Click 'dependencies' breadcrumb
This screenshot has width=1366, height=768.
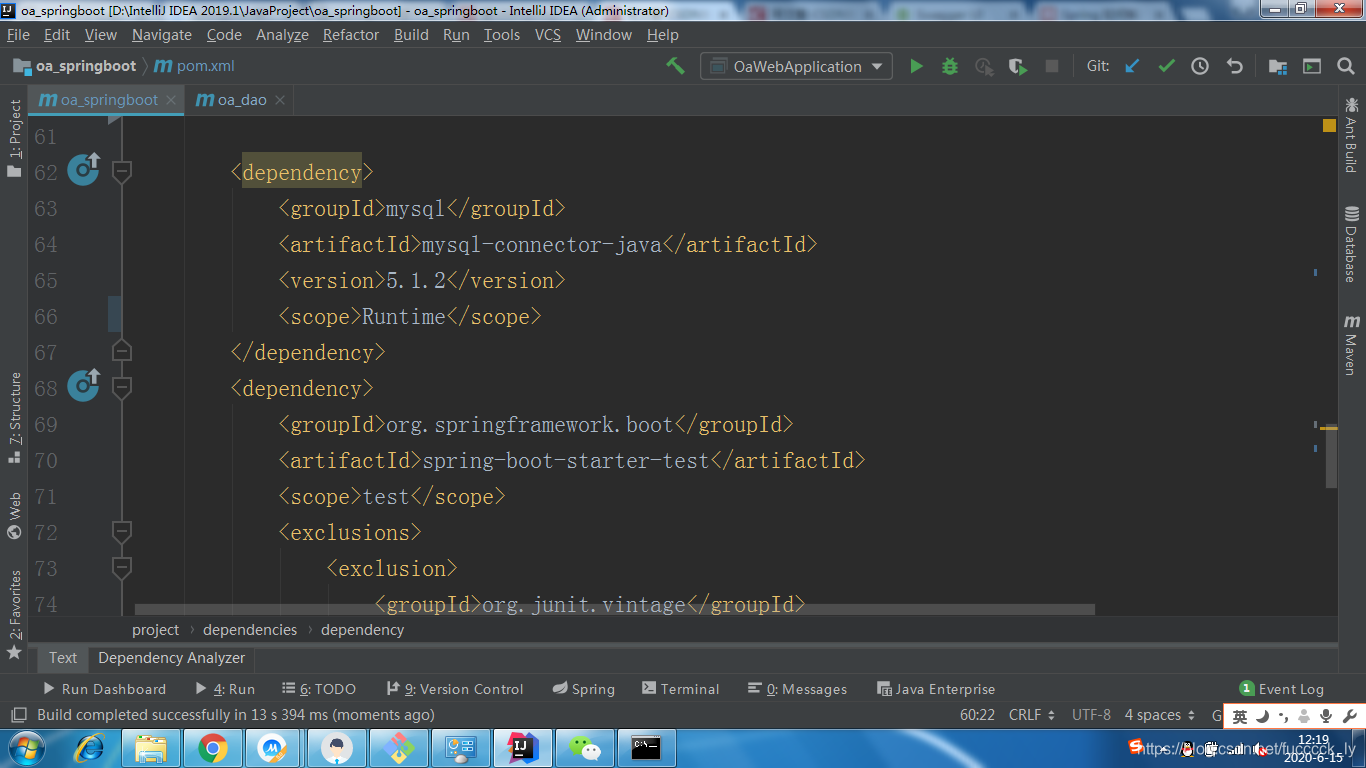point(250,630)
